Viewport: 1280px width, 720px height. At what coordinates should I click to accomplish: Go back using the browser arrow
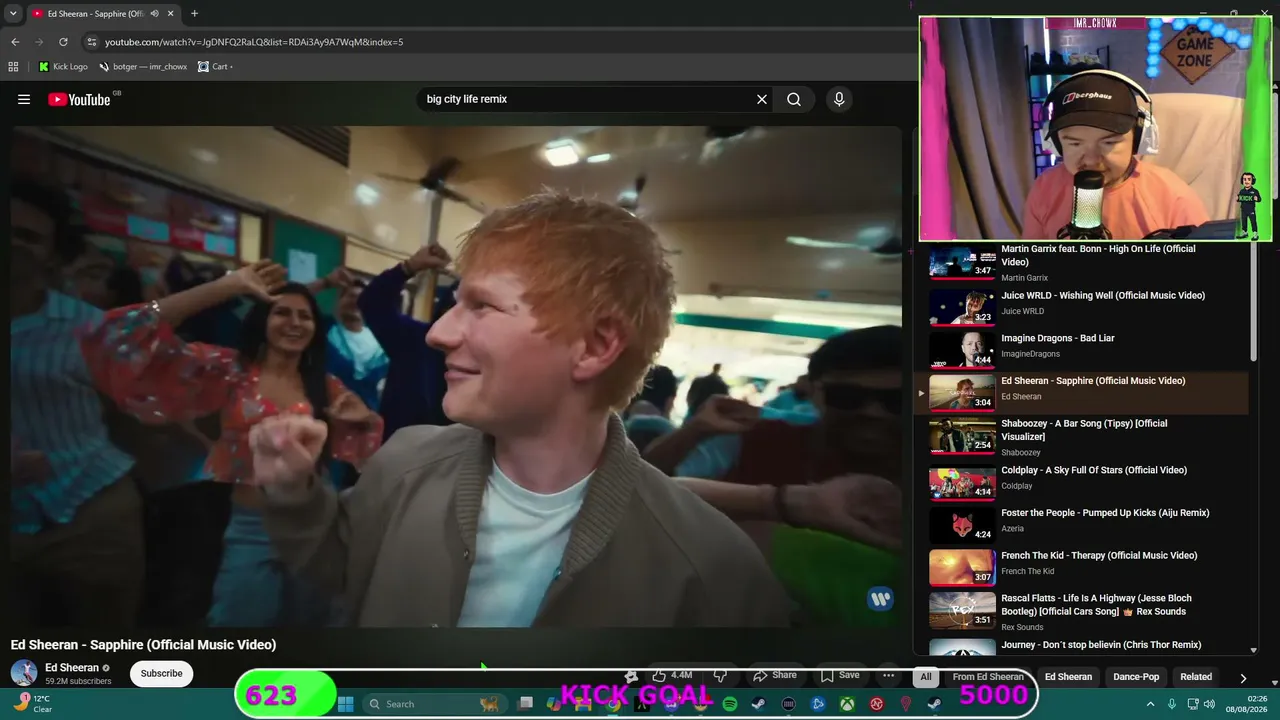(x=15, y=42)
